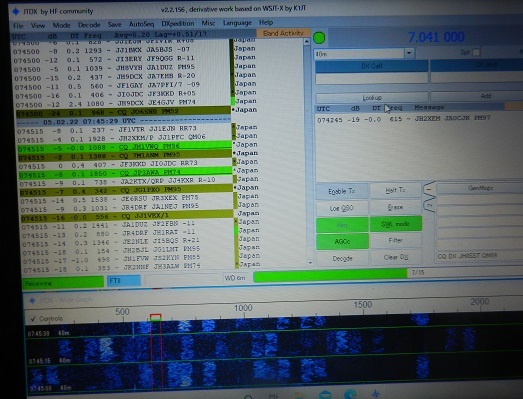Toggle the AGCc button
The height and width of the screenshot is (399, 523).
[x=342, y=241]
